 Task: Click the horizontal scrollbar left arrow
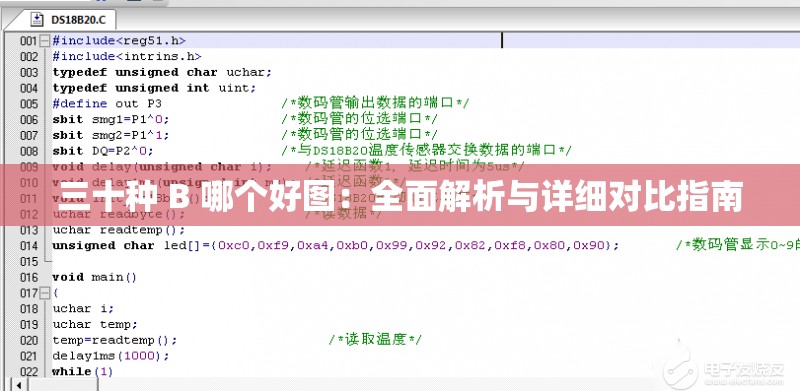[19, 384]
